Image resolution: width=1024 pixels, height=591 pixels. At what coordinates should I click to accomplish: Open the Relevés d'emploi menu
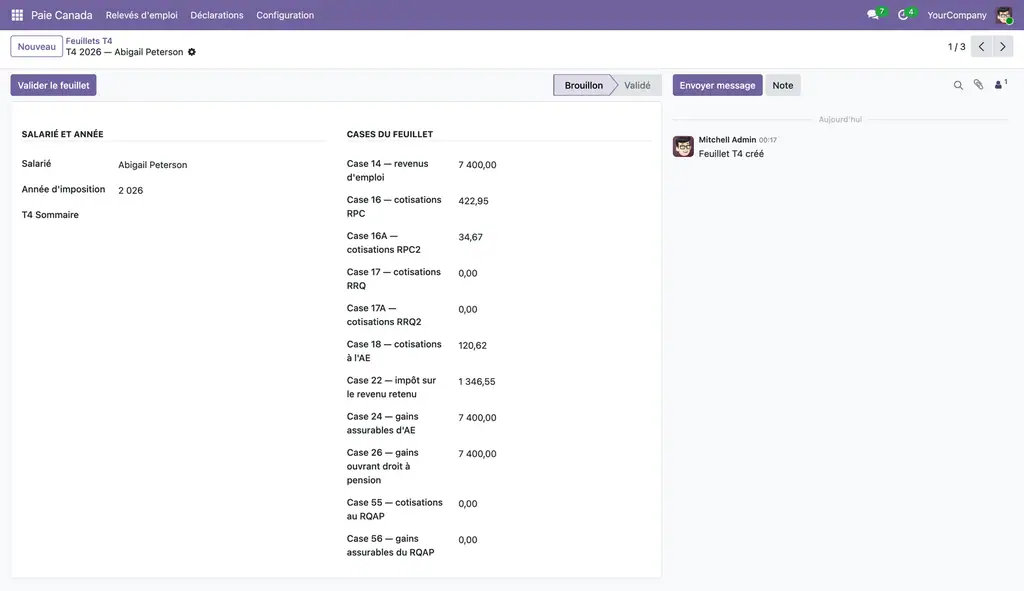pos(142,15)
